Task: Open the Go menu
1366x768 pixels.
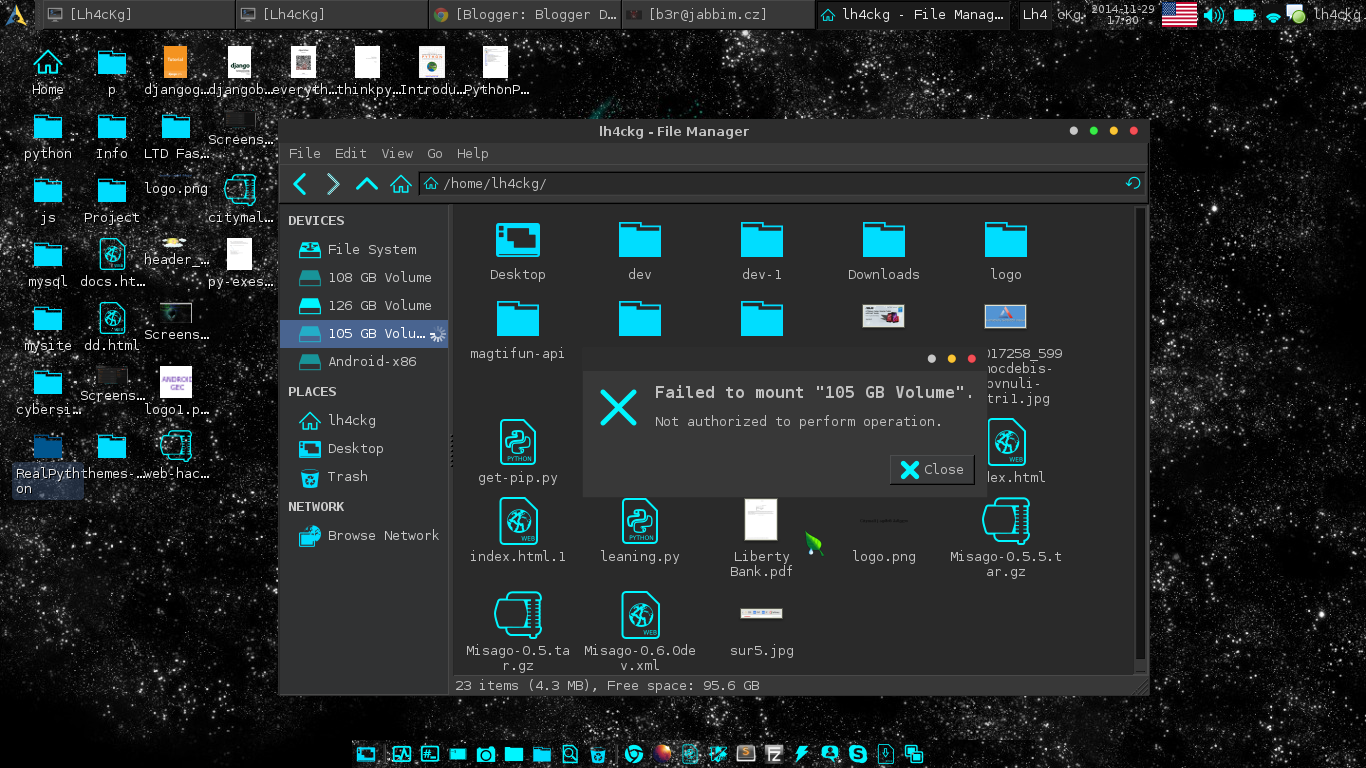Action: click(435, 153)
